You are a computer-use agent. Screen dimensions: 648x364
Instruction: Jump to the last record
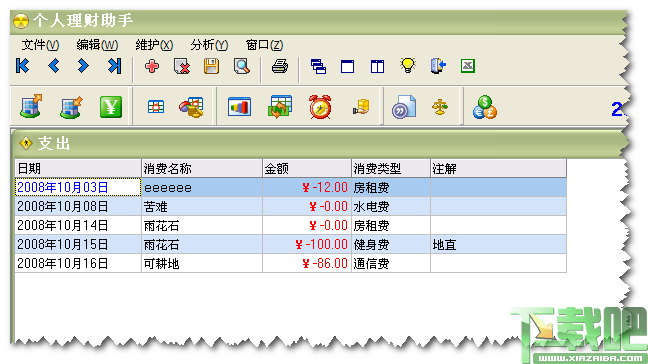(x=114, y=66)
